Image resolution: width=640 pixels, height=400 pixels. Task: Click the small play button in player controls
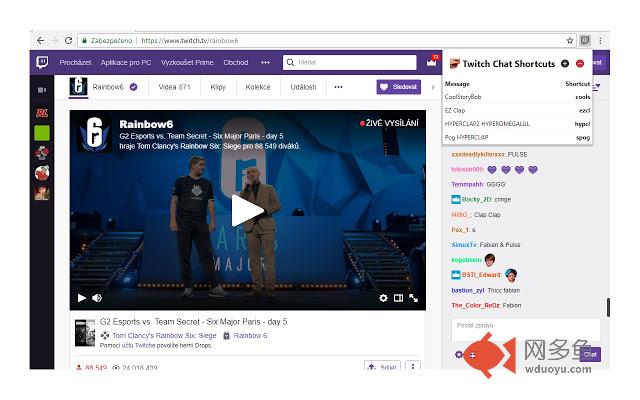(82, 298)
